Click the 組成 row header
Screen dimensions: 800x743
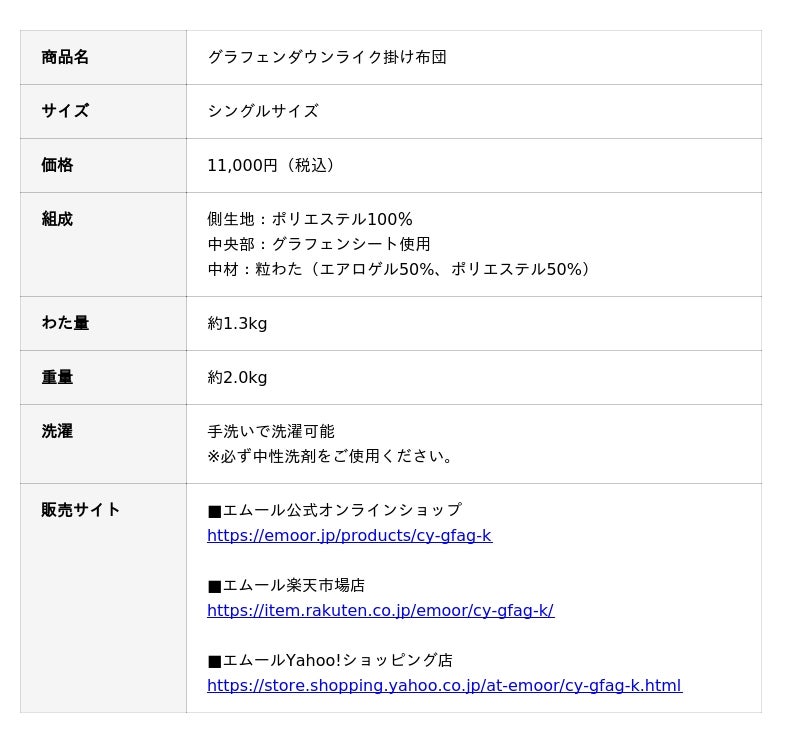(57, 219)
